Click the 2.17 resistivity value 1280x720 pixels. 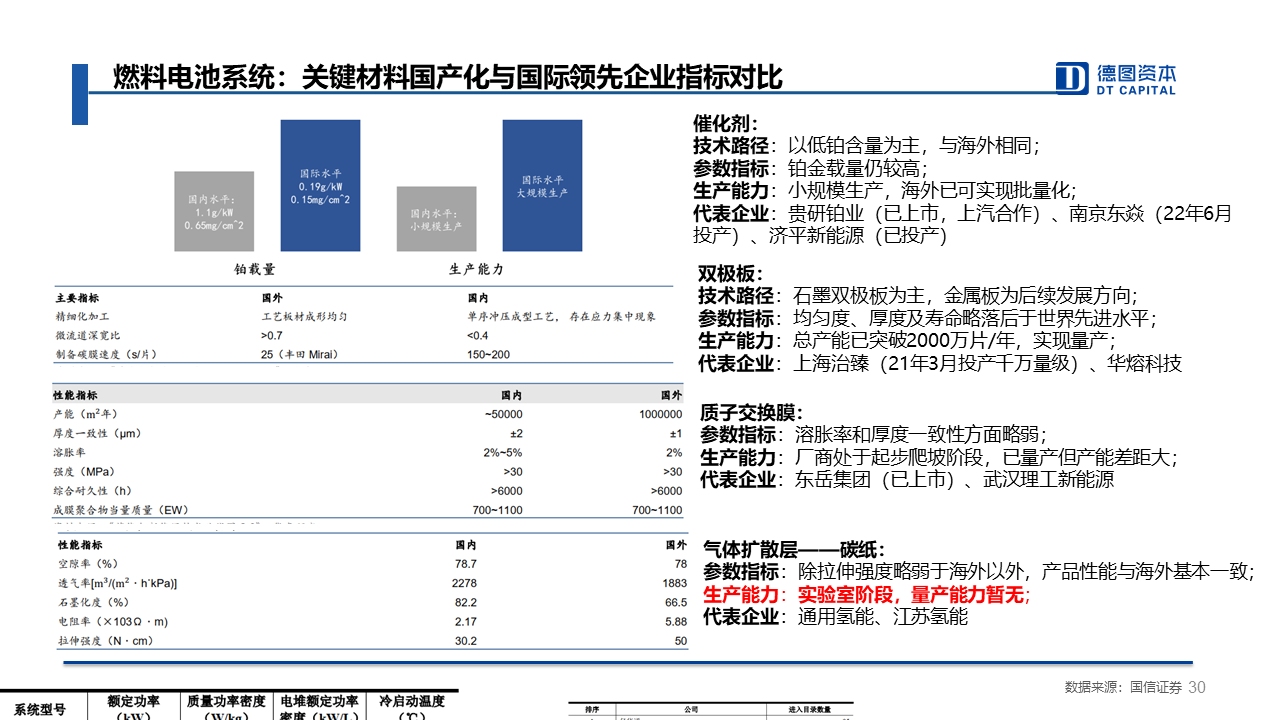pos(465,622)
